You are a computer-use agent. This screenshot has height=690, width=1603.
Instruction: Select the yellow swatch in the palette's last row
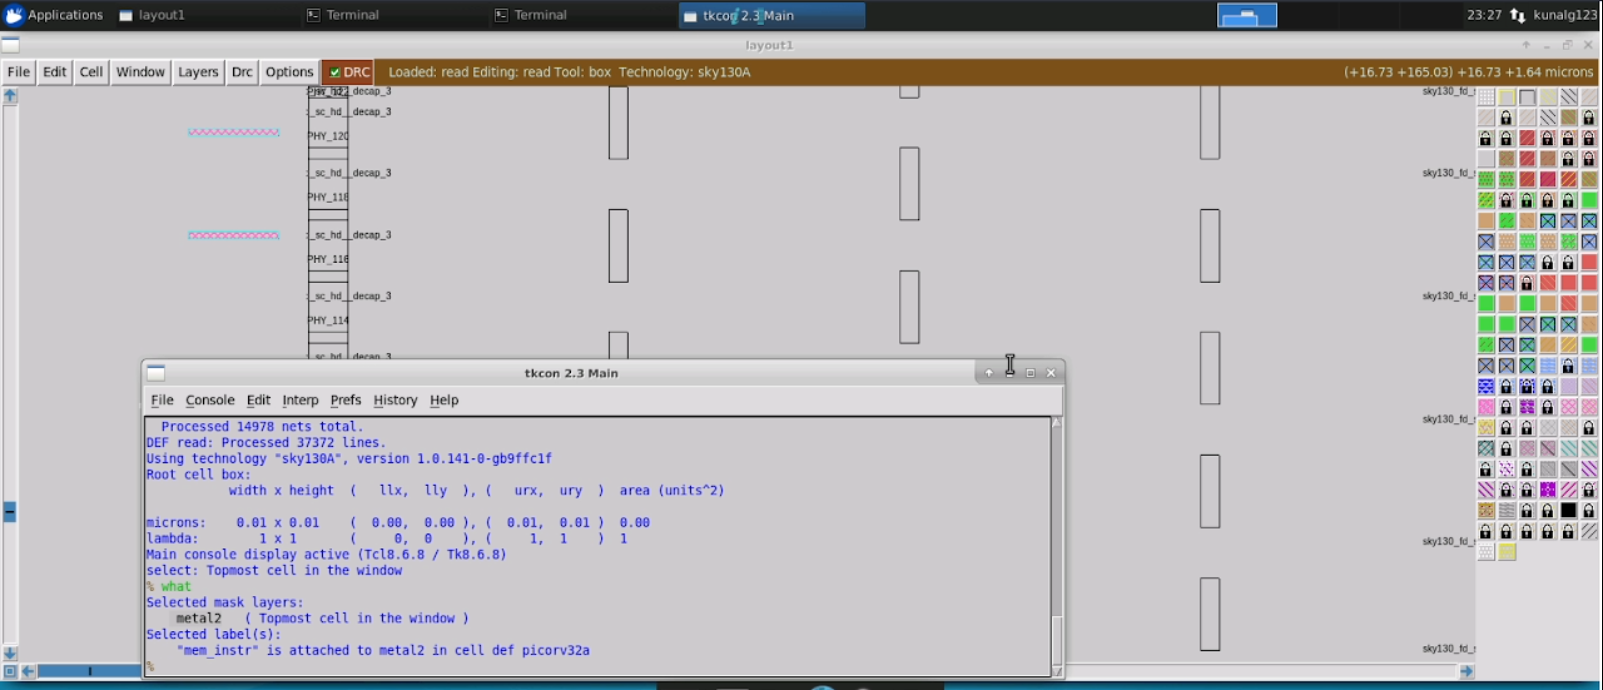click(1507, 552)
